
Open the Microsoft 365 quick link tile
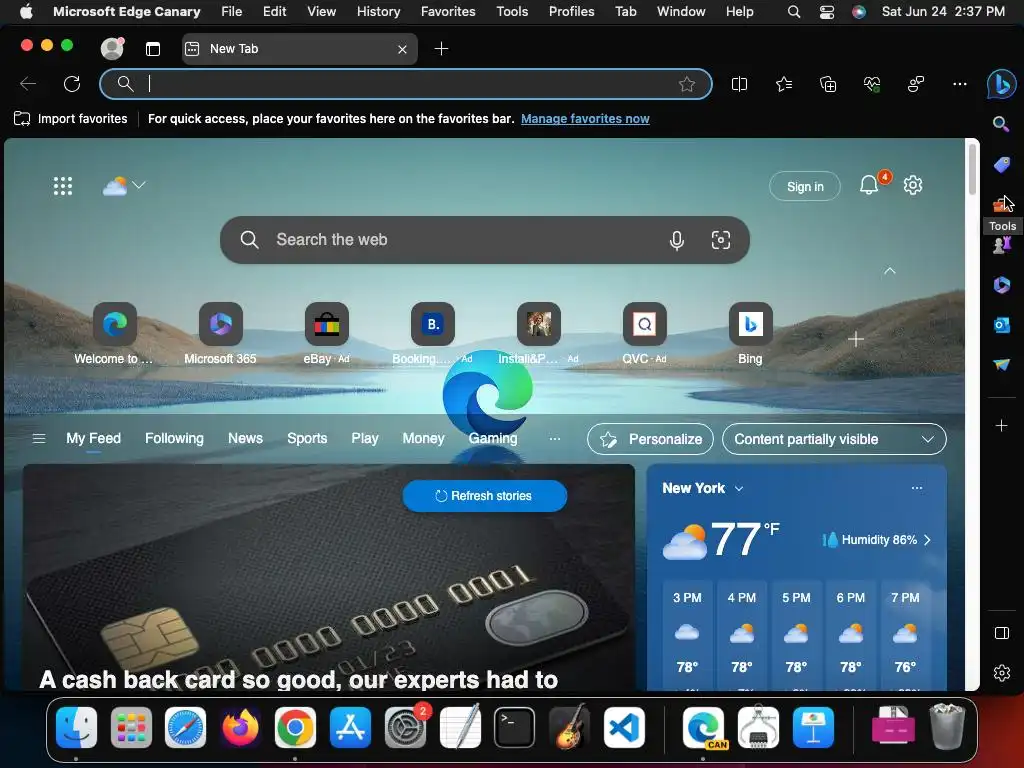click(220, 334)
